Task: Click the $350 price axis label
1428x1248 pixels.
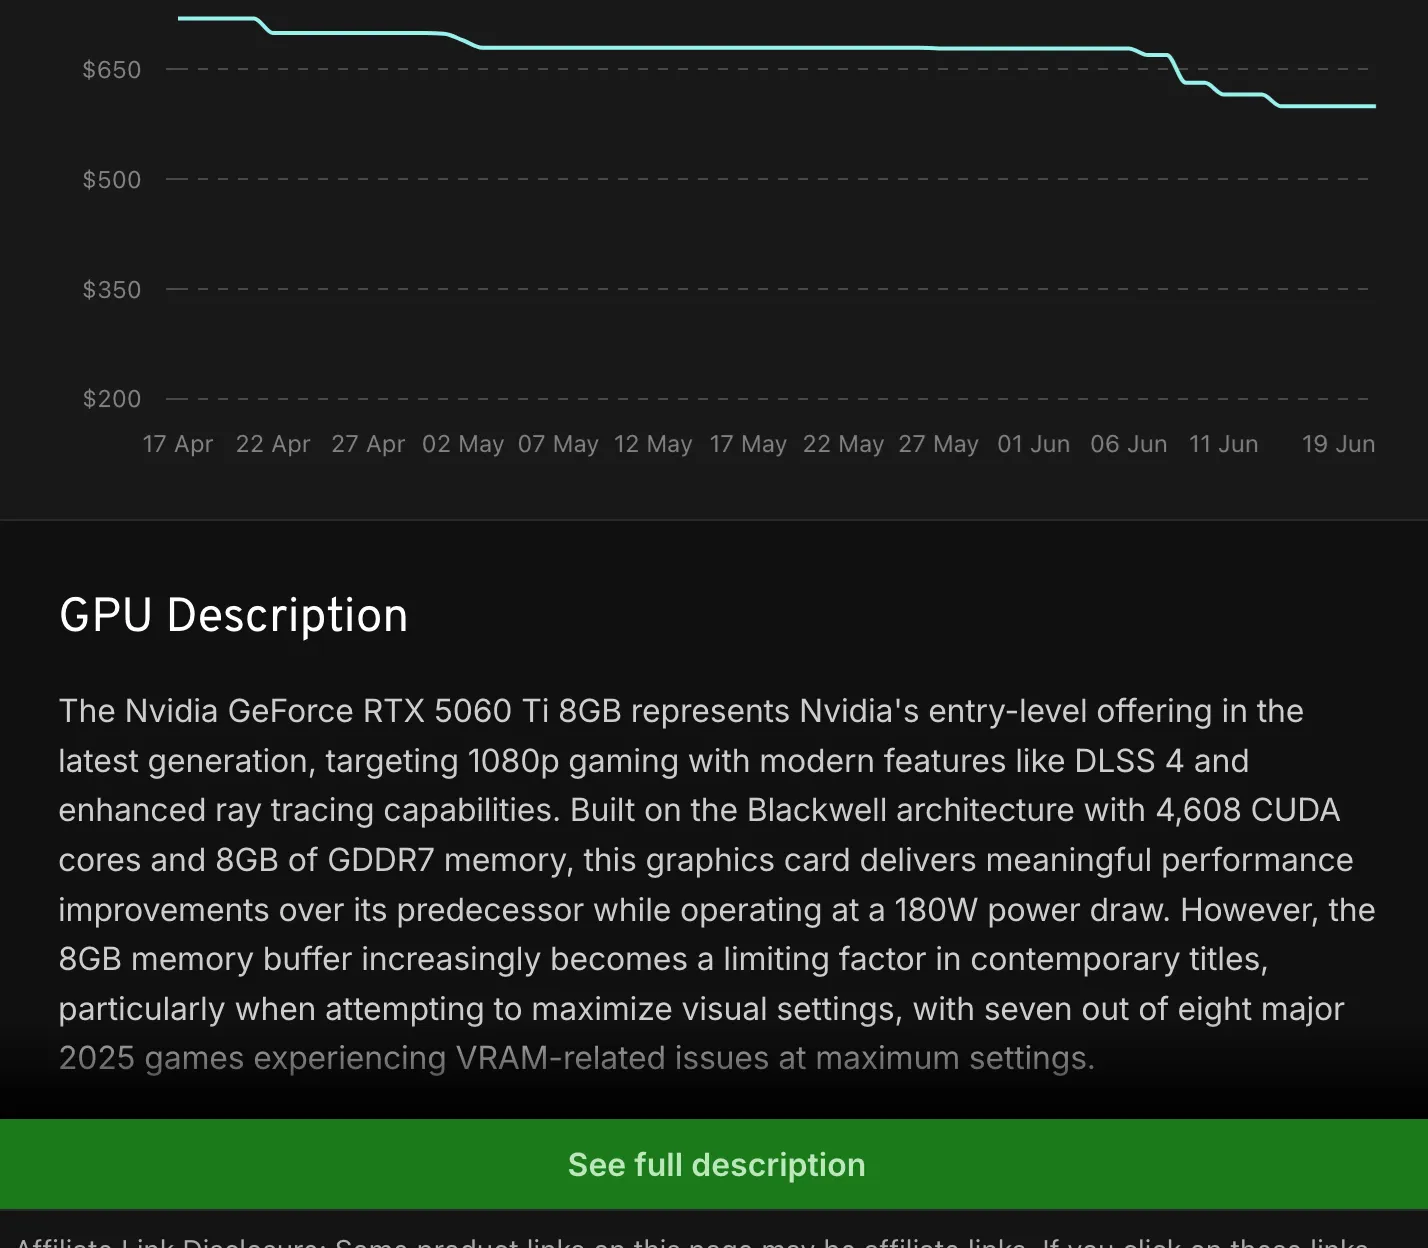Action: click(111, 290)
